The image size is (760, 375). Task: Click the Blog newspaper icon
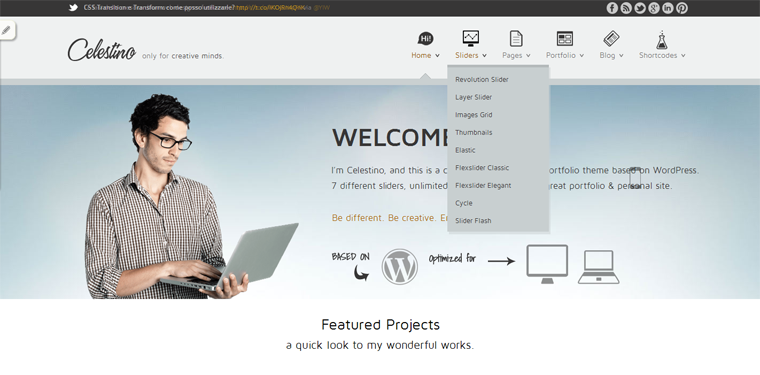click(611, 38)
